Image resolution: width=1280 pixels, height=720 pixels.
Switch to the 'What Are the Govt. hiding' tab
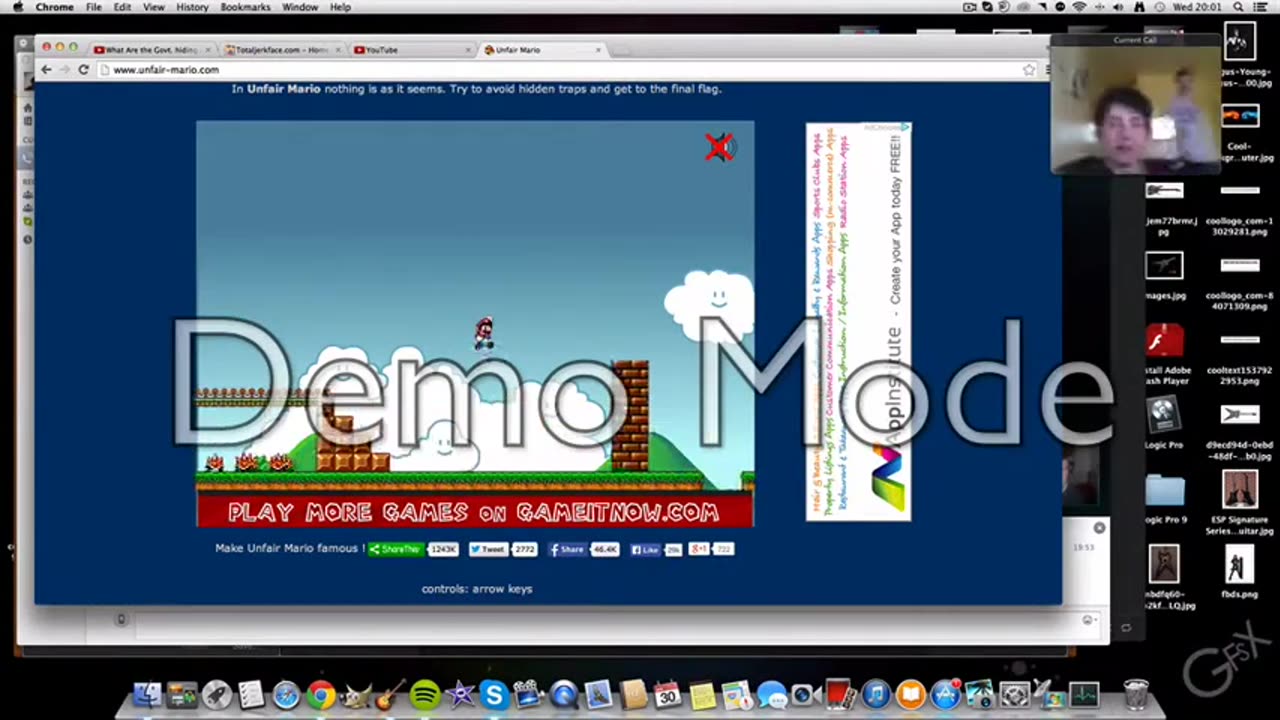(x=151, y=49)
